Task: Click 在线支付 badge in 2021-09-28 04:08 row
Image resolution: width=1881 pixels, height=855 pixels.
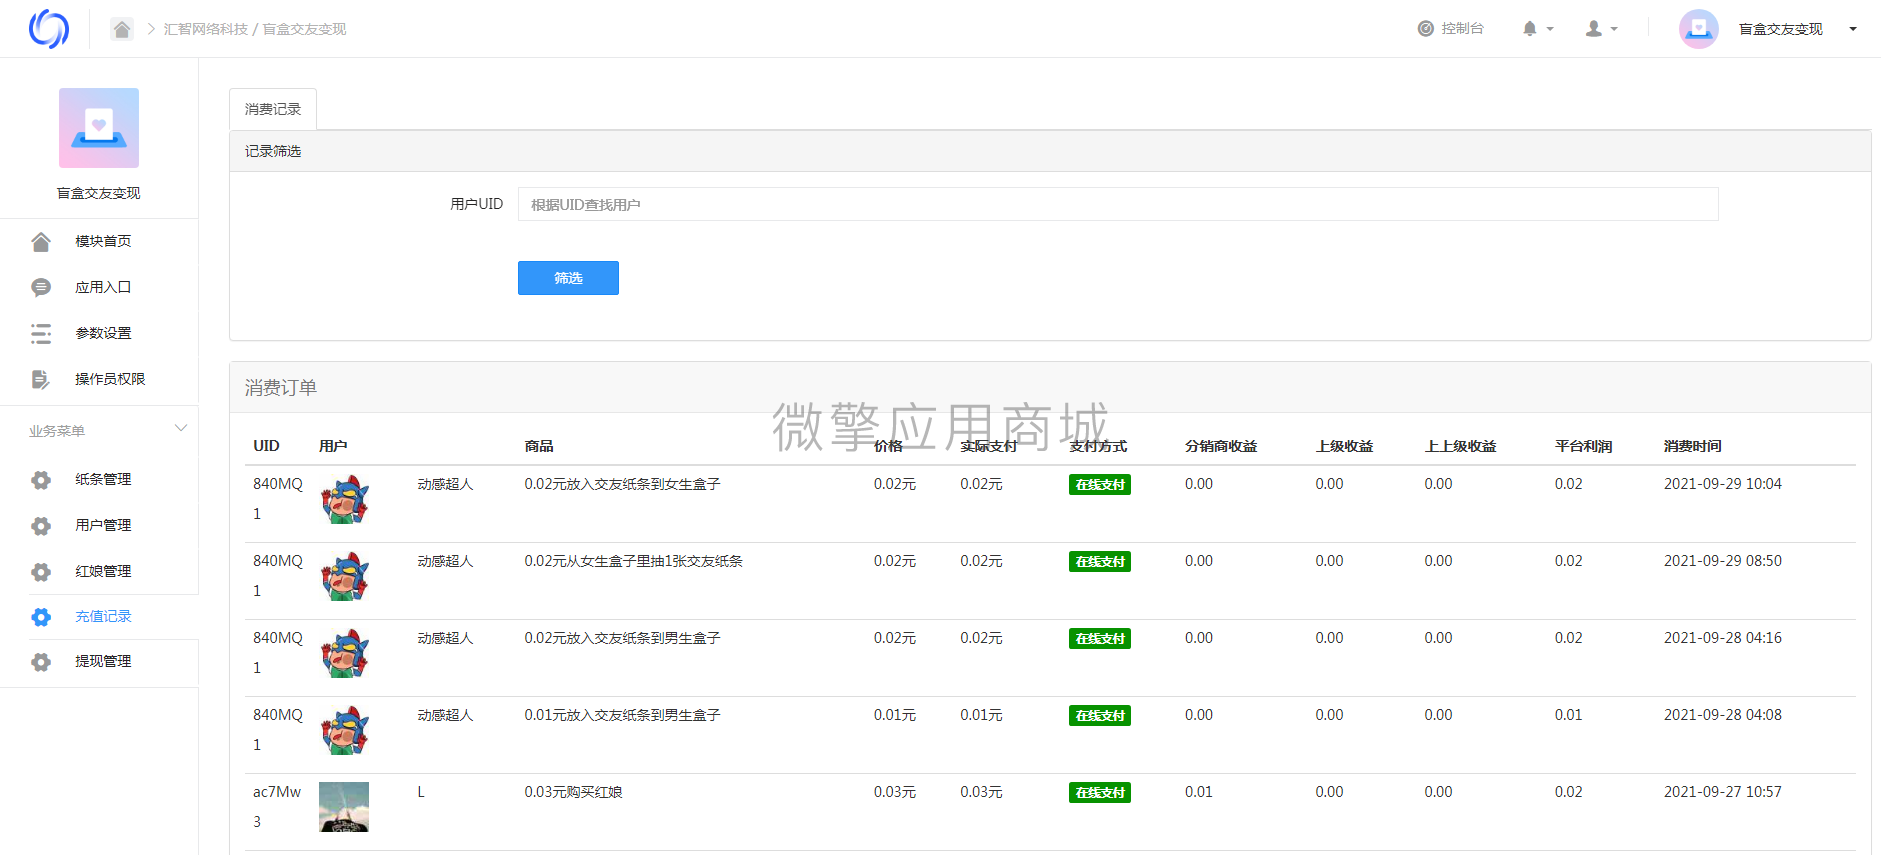Action: point(1100,716)
